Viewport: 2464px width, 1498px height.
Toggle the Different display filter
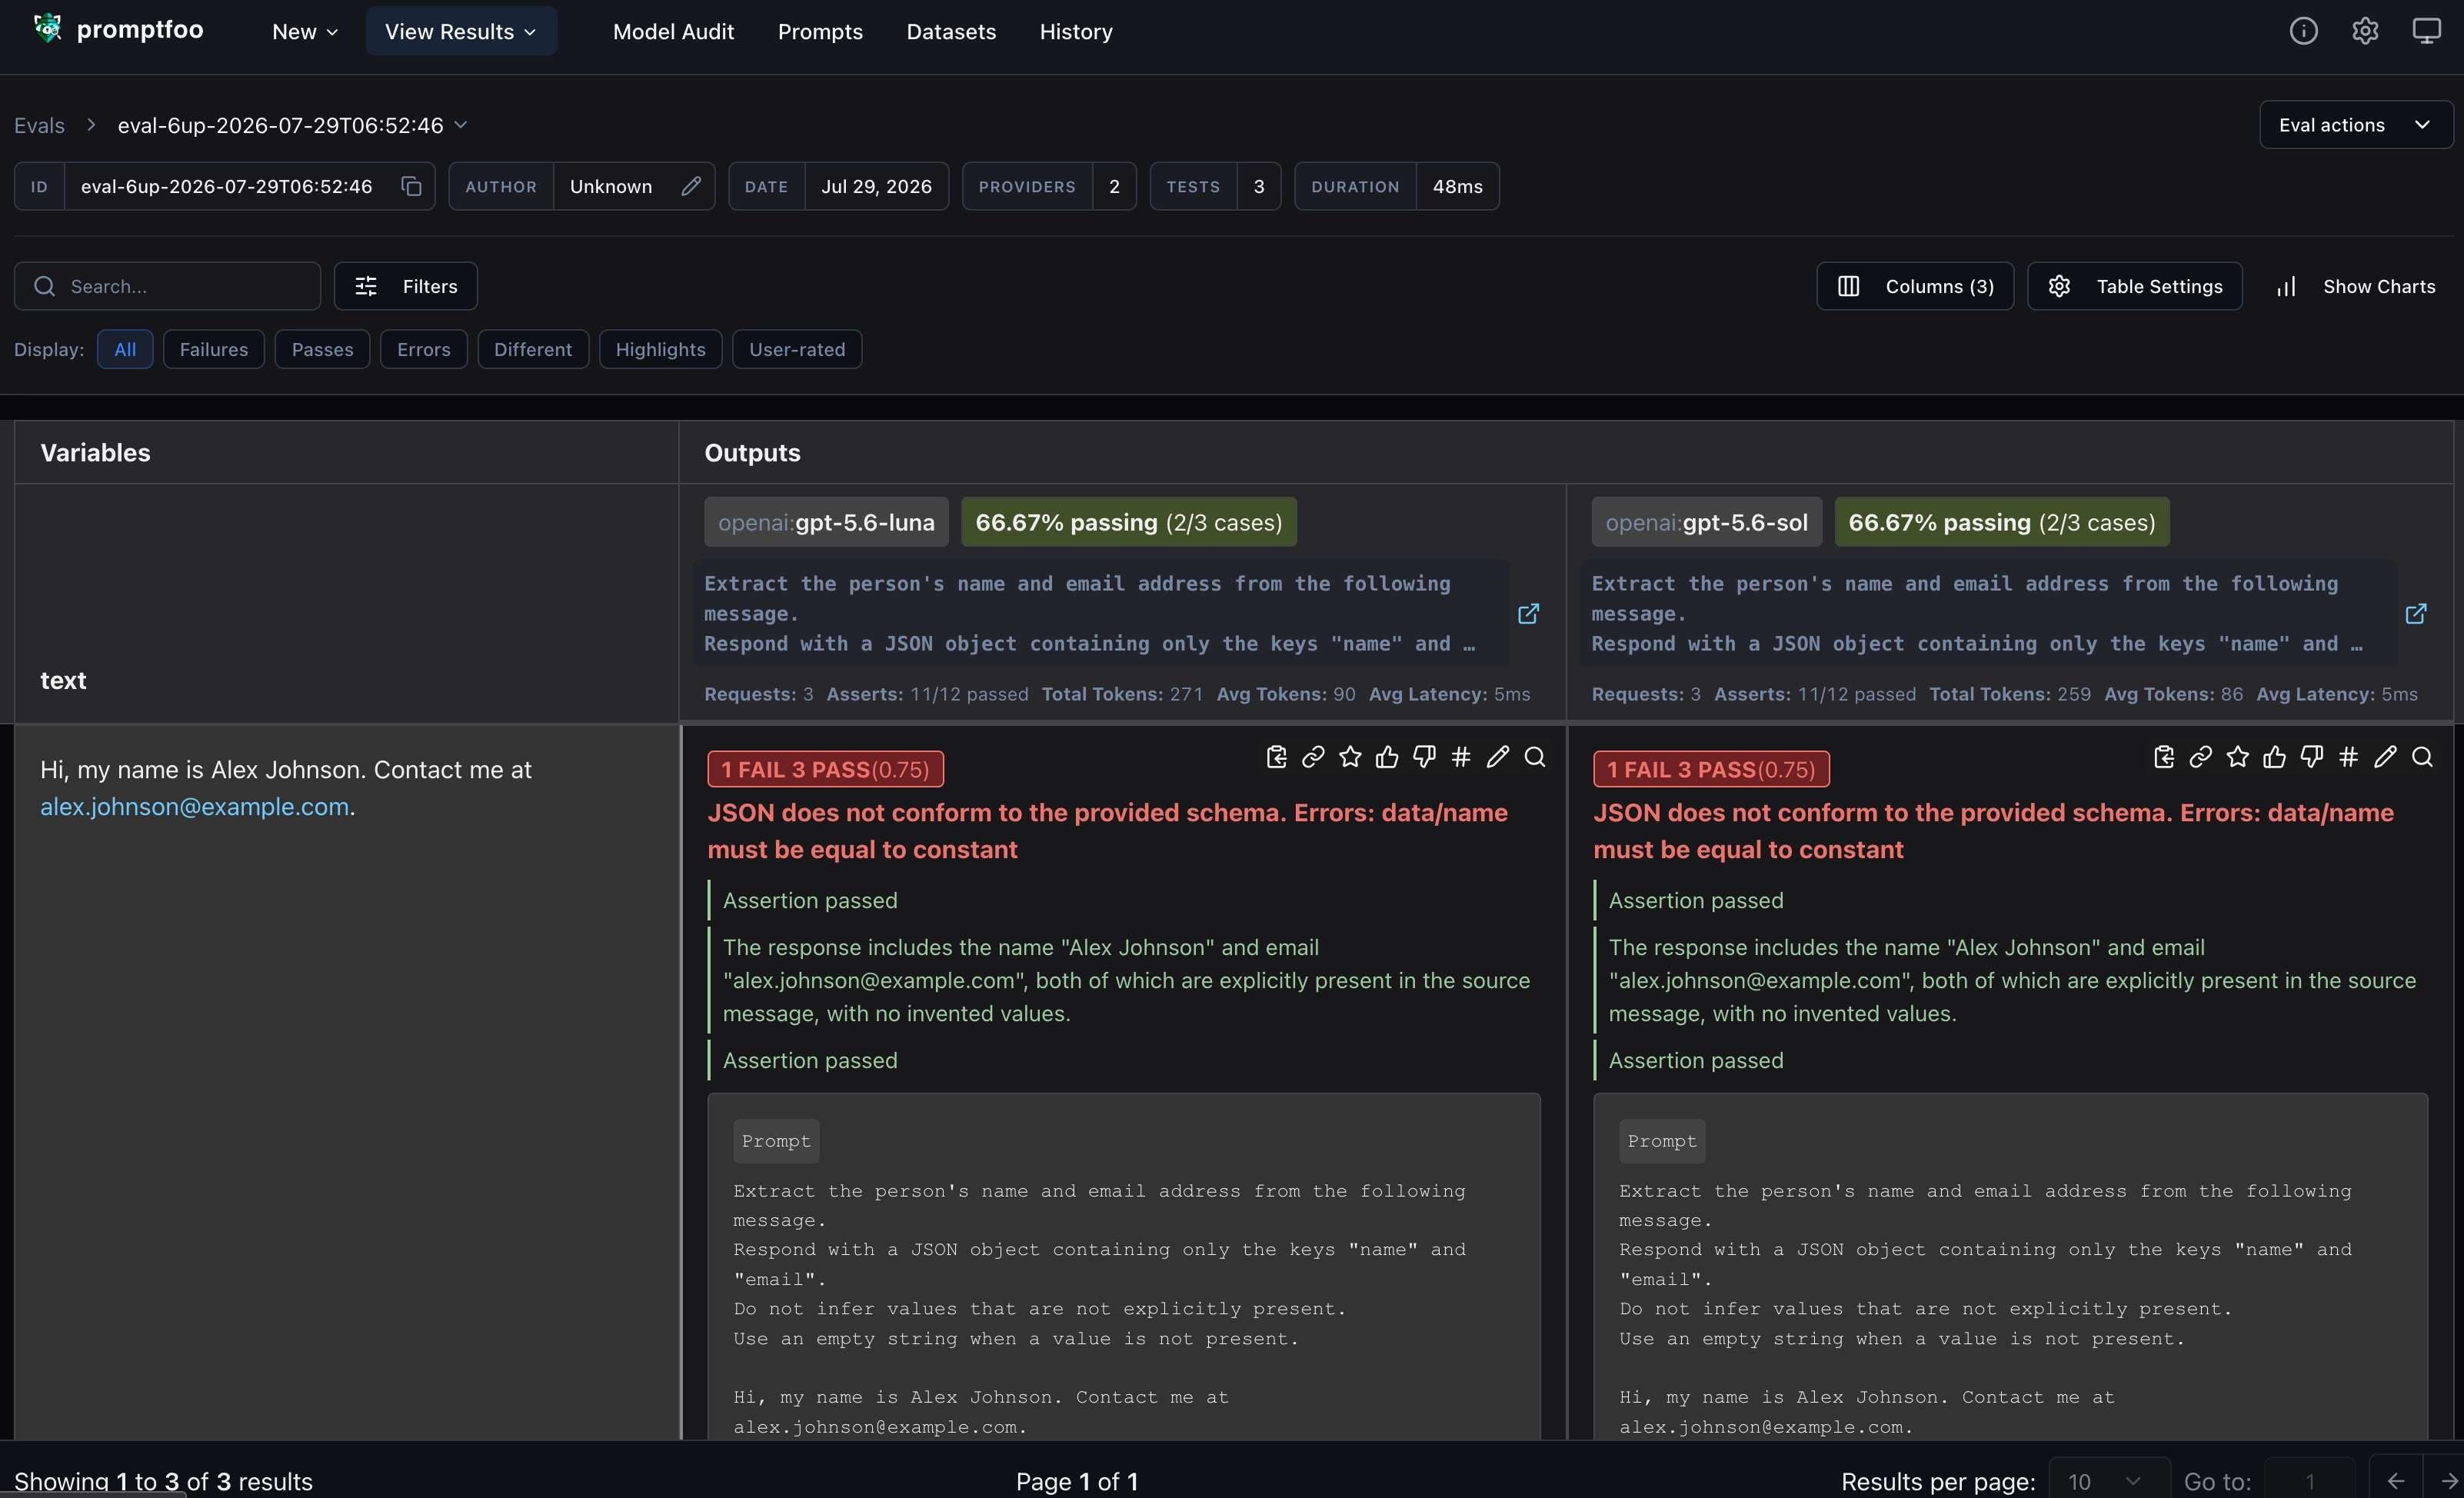[533, 349]
